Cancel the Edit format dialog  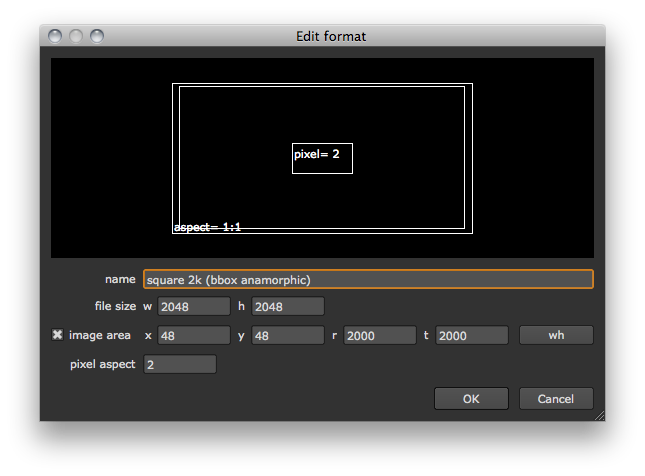pyautogui.click(x=556, y=399)
